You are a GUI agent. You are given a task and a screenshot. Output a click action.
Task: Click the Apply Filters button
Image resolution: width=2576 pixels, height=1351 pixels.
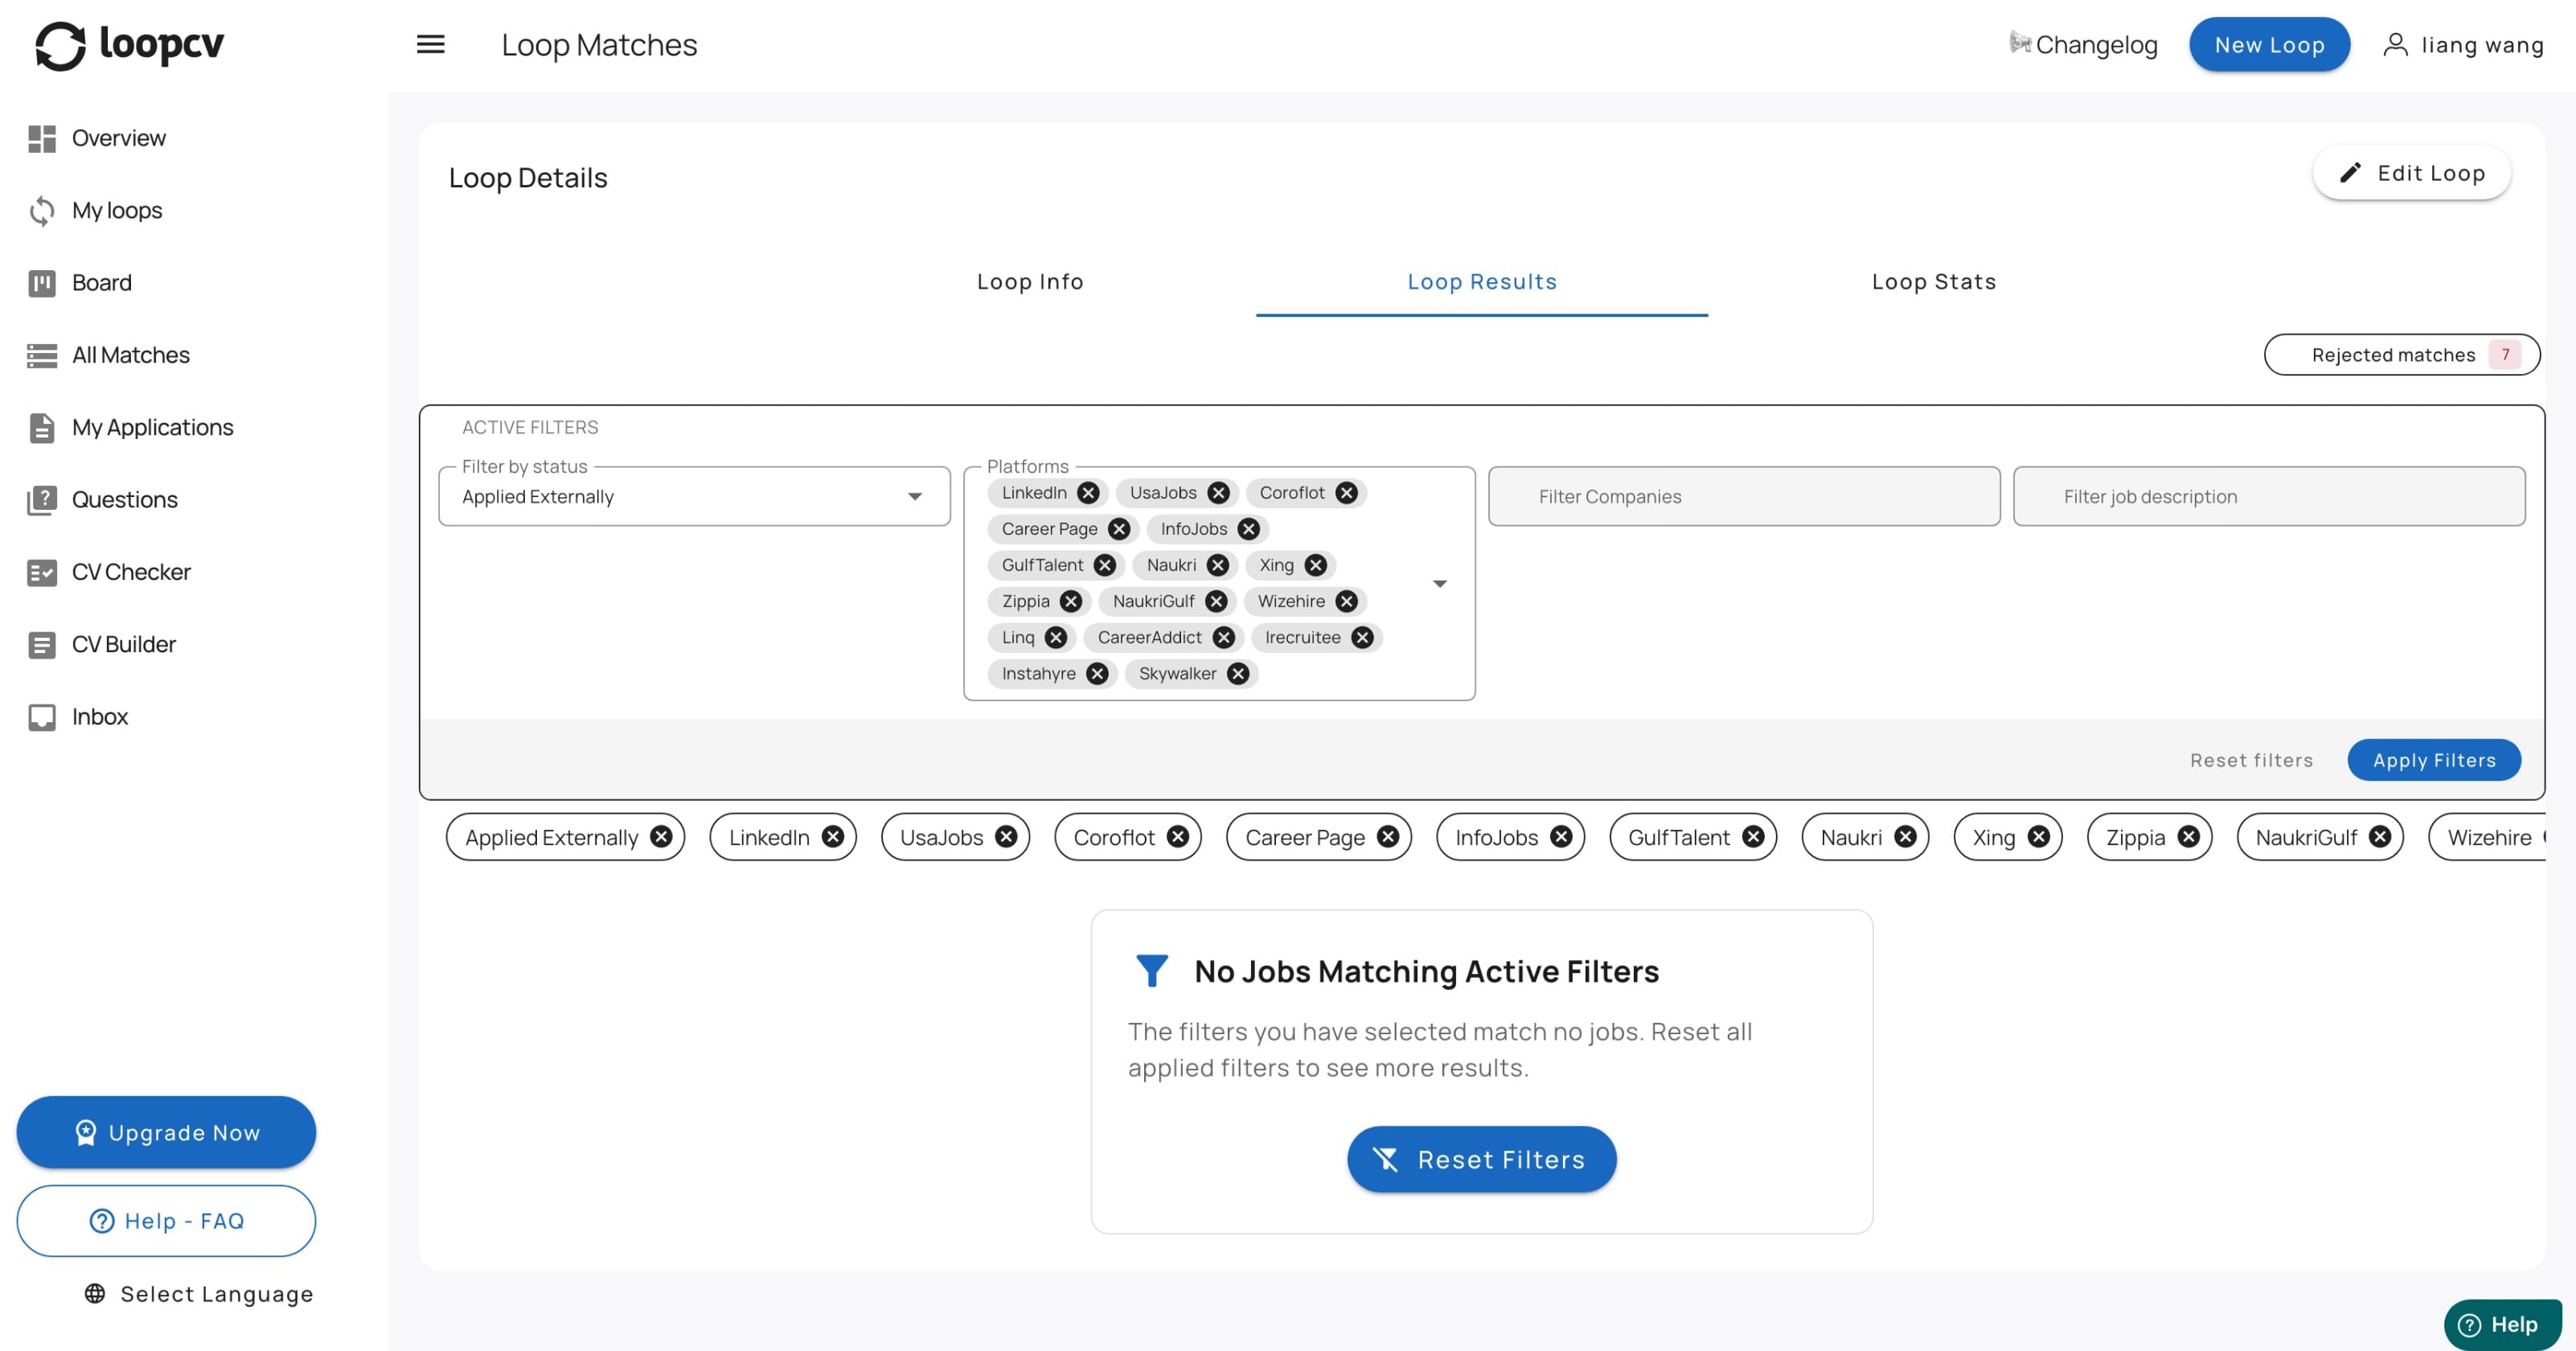click(x=2434, y=760)
